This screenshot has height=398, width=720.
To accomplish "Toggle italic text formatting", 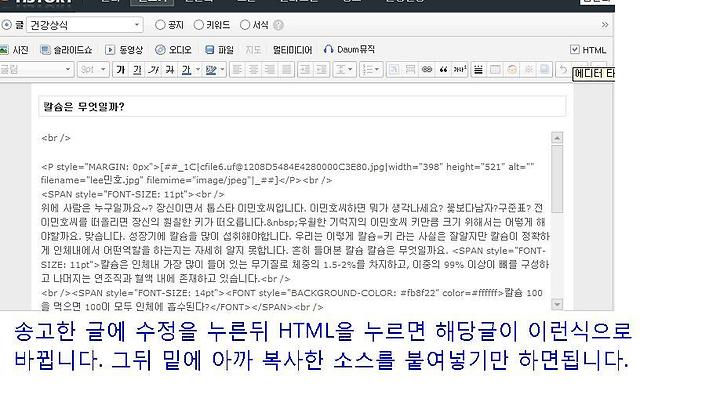I will (153, 70).
